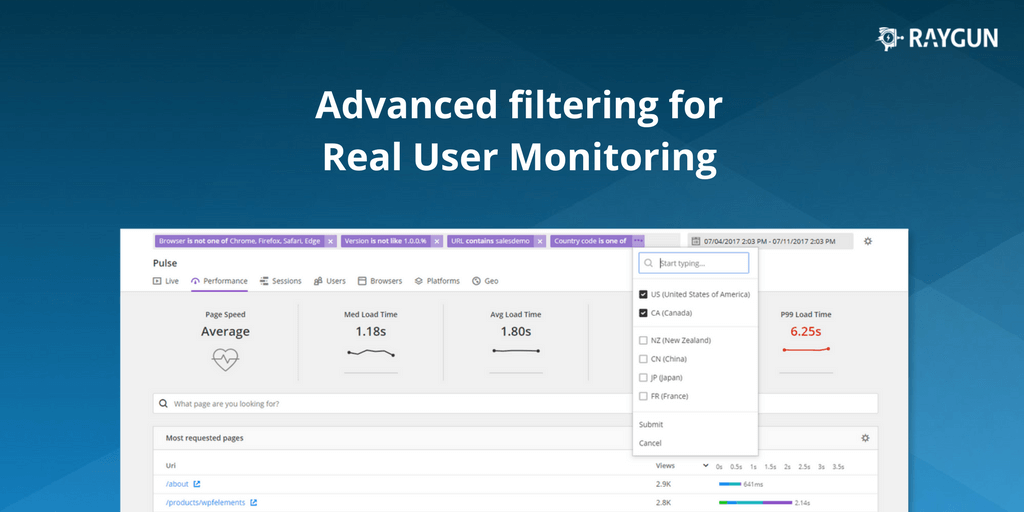Viewport: 1024px width, 512px height.
Task: Select the Page Speed heartbeat icon
Action: pos(225,359)
